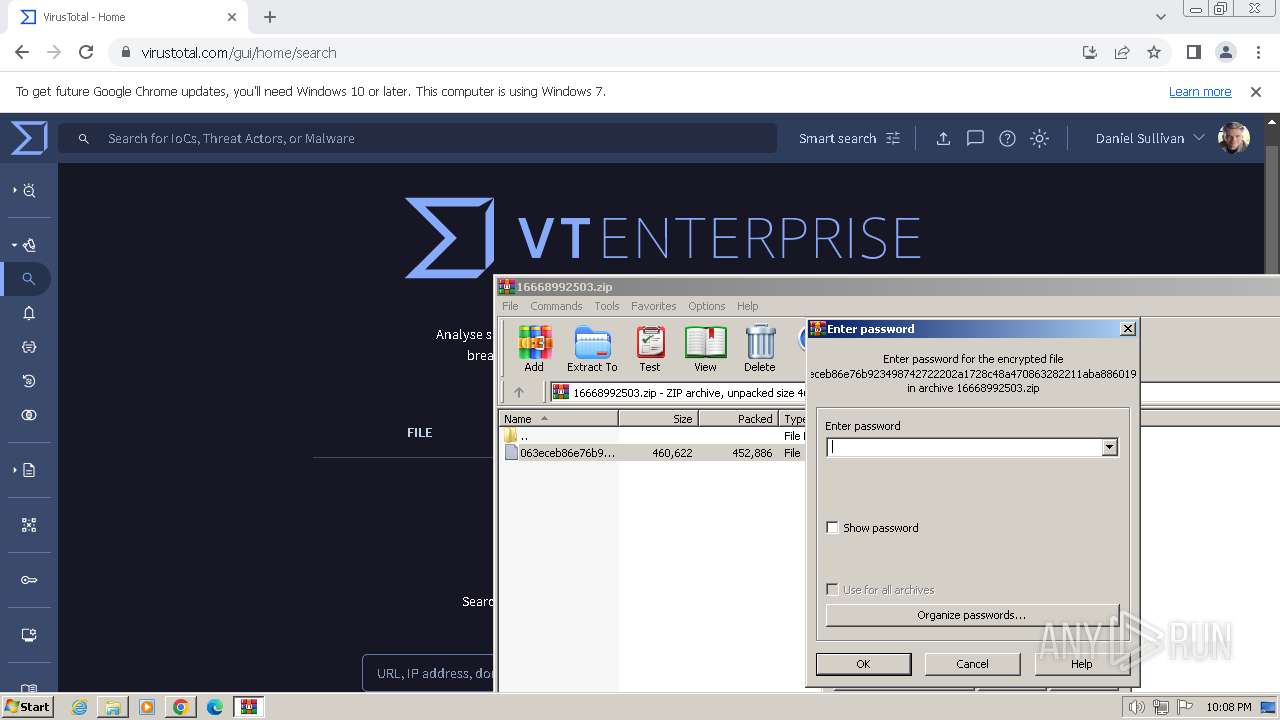This screenshot has width=1280, height=720.
Task: Open the WinRAR Tools menu
Action: [x=607, y=306]
